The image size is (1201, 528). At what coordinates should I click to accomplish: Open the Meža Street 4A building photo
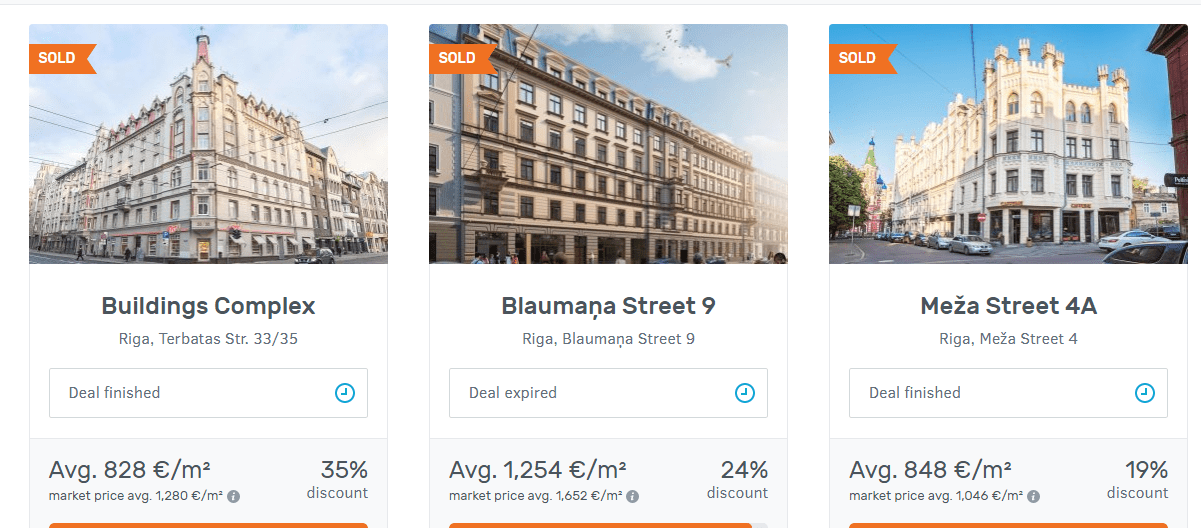[1008, 144]
